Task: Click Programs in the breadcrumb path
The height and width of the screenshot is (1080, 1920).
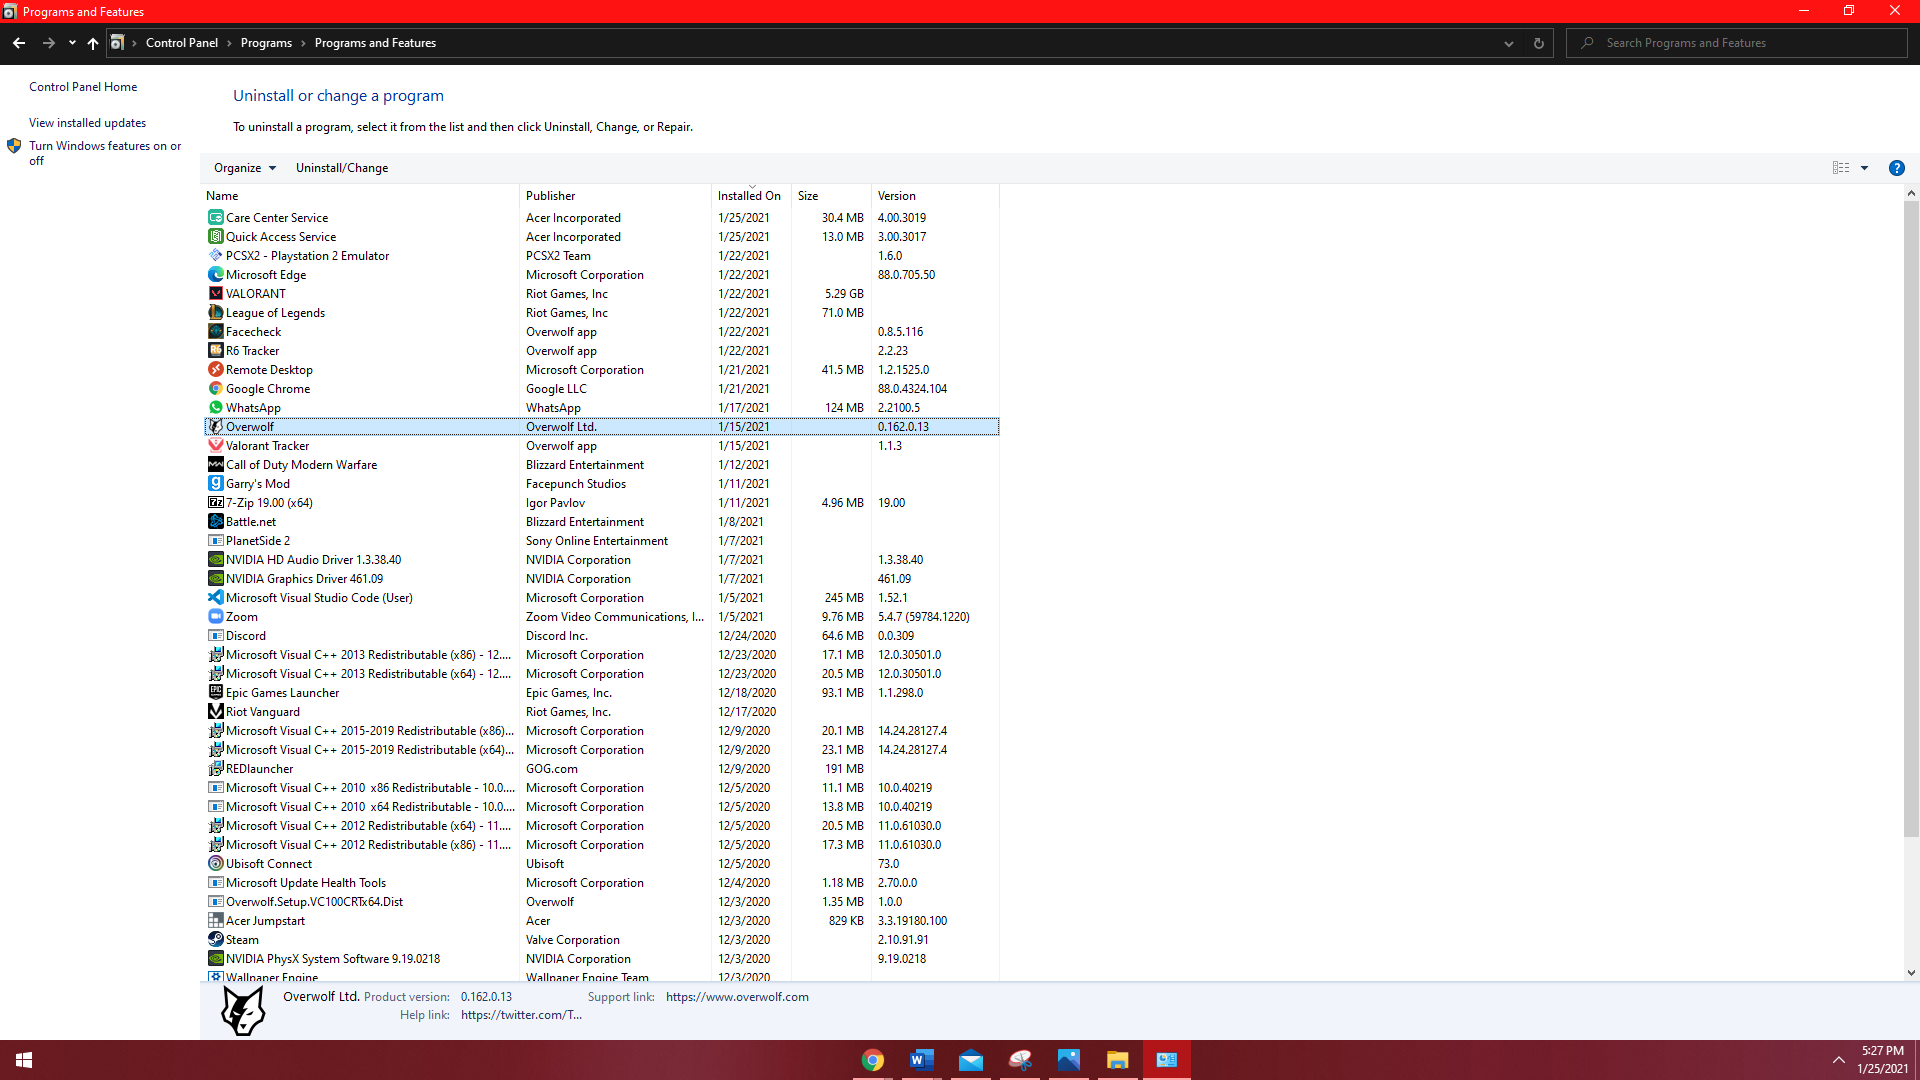Action: pos(266,43)
